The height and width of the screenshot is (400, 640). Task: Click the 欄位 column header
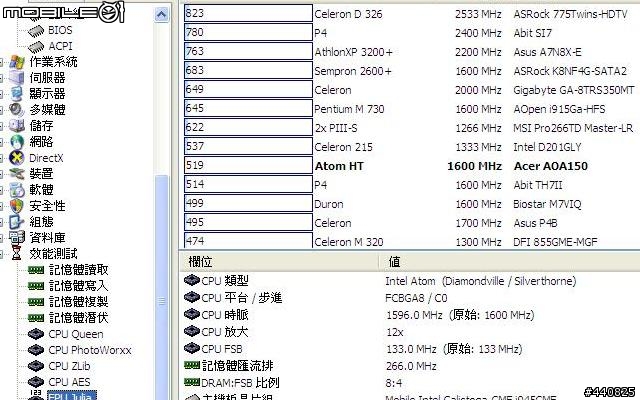pyautogui.click(x=279, y=262)
